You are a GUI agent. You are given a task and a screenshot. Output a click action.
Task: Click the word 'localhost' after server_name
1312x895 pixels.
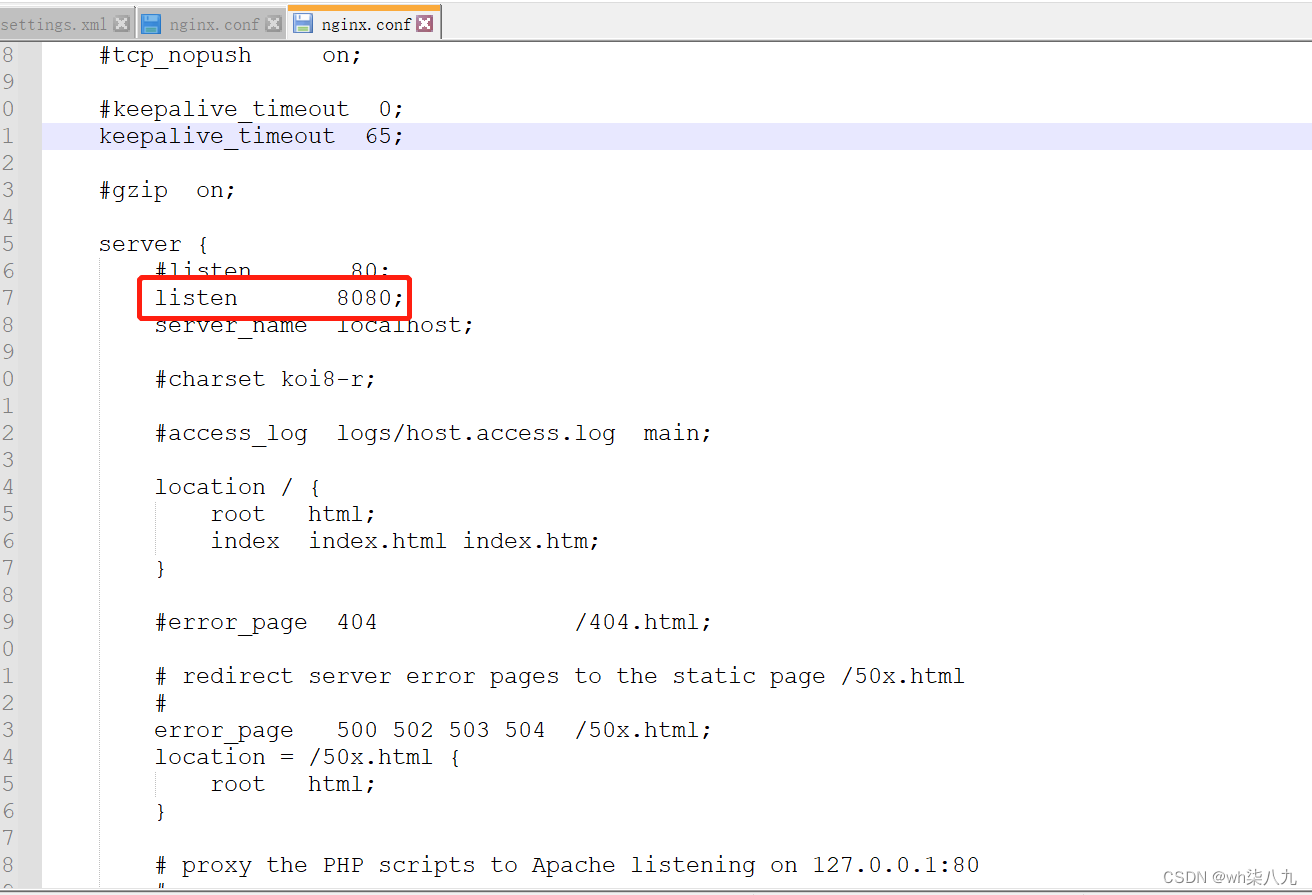(399, 326)
